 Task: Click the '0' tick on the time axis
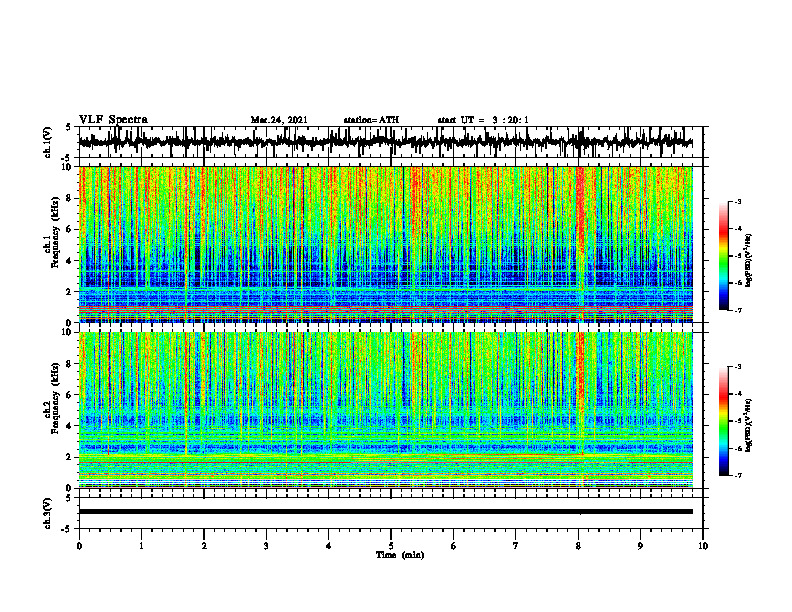click(79, 546)
